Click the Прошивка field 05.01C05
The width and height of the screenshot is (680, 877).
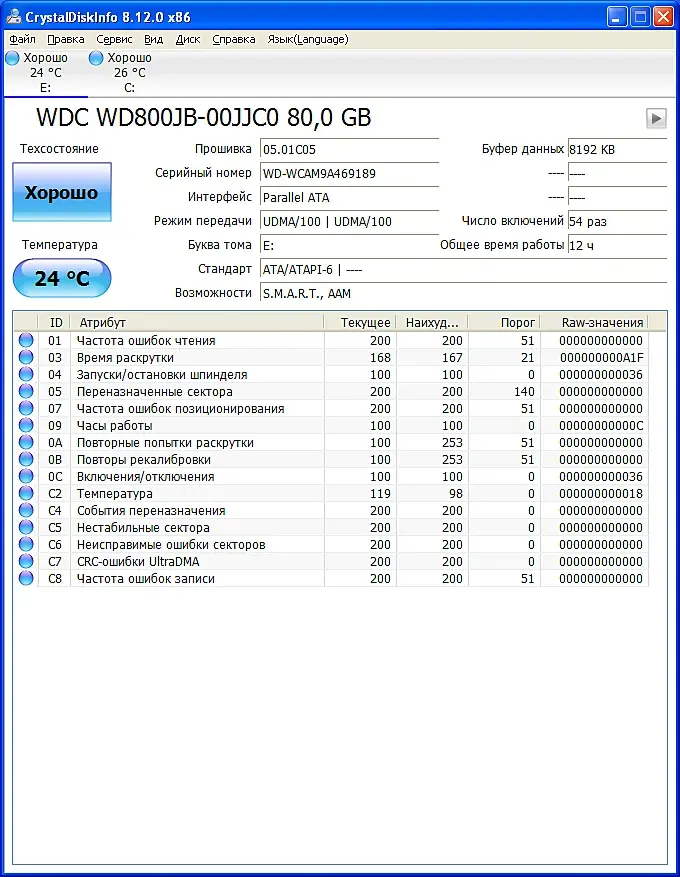[350, 150]
